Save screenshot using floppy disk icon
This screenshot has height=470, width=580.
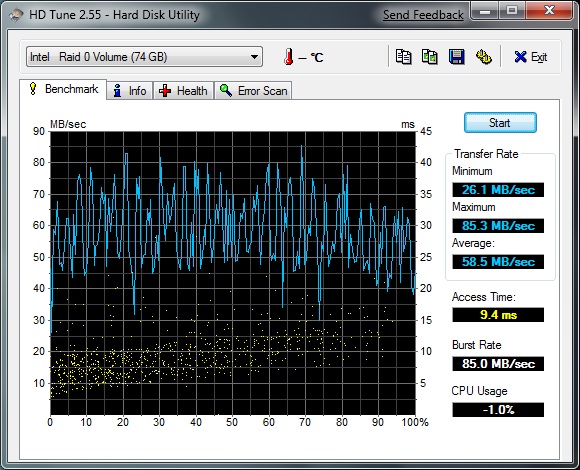tap(456, 57)
